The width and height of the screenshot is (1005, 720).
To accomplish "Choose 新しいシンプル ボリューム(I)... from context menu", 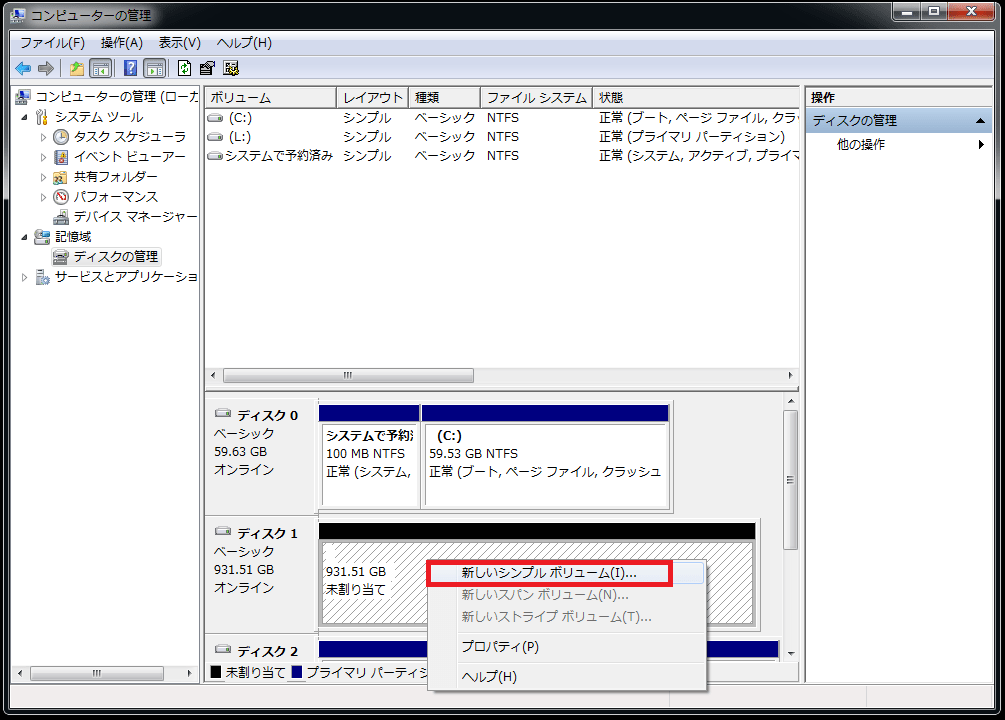I will [x=549, y=573].
